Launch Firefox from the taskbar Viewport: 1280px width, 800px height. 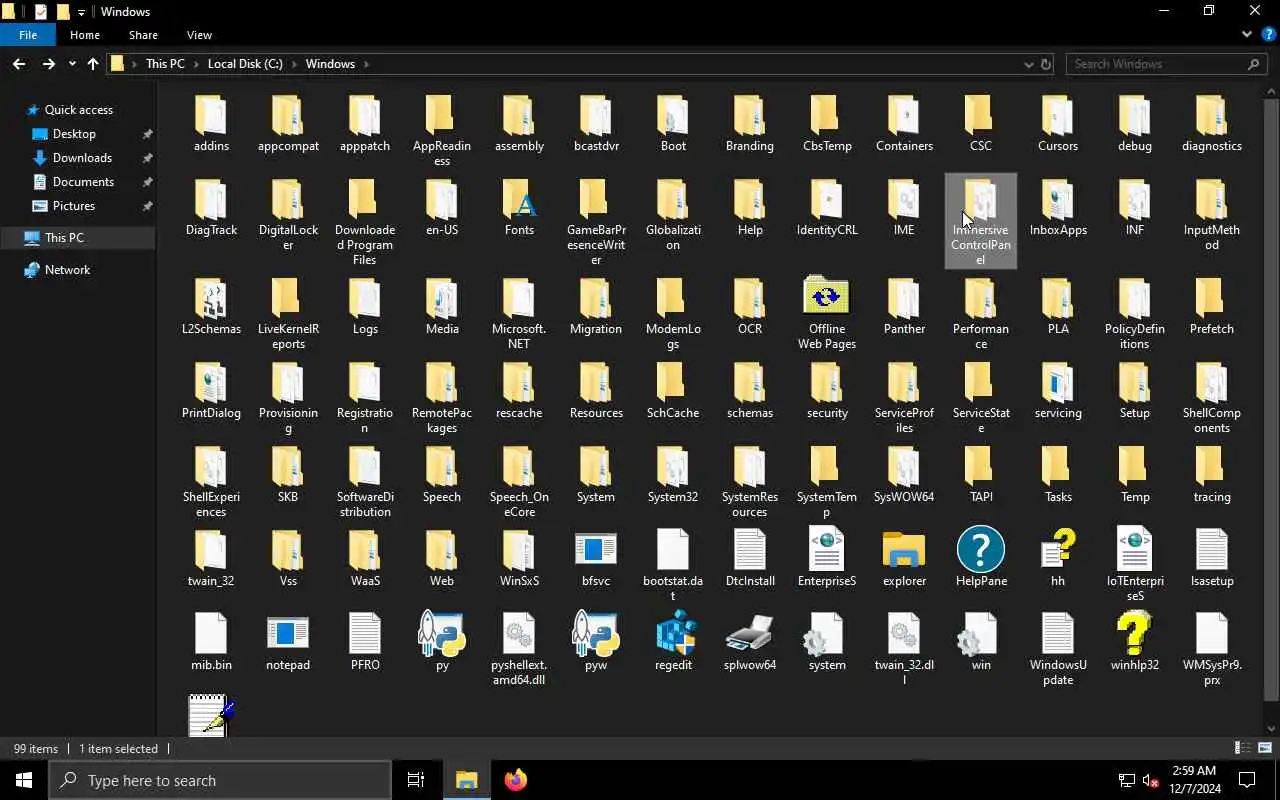pyautogui.click(x=516, y=781)
